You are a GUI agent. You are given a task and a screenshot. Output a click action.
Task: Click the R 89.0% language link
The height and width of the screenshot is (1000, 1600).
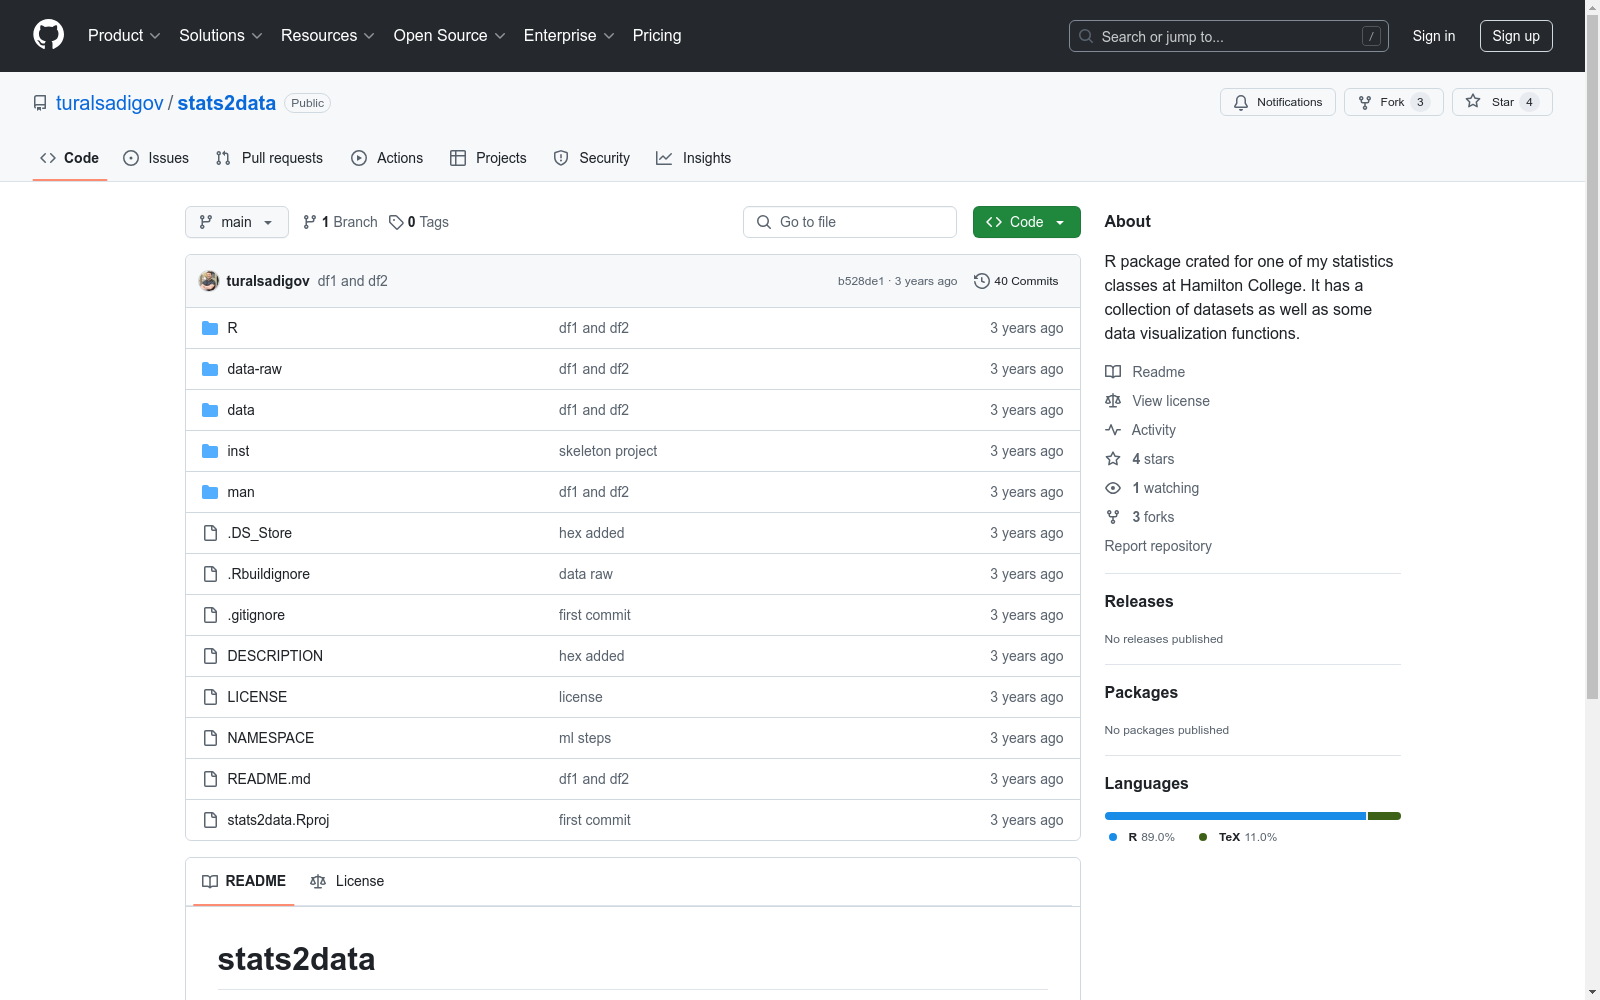point(1142,837)
